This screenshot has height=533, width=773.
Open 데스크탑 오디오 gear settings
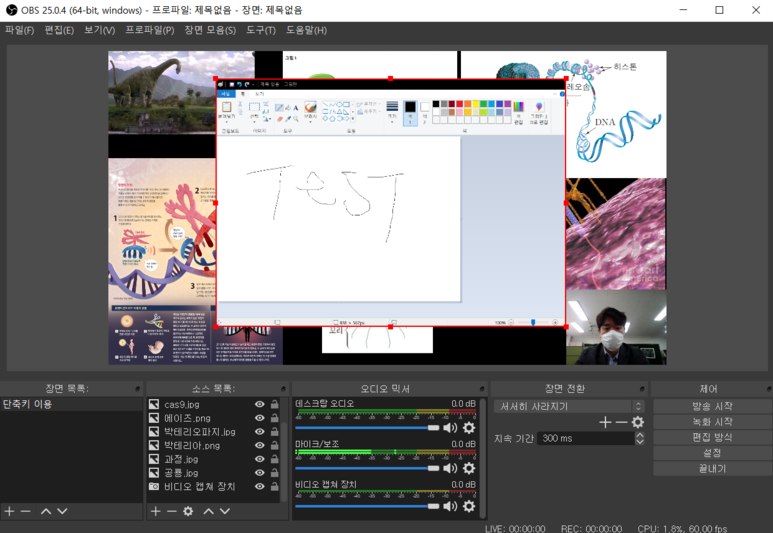pos(469,427)
